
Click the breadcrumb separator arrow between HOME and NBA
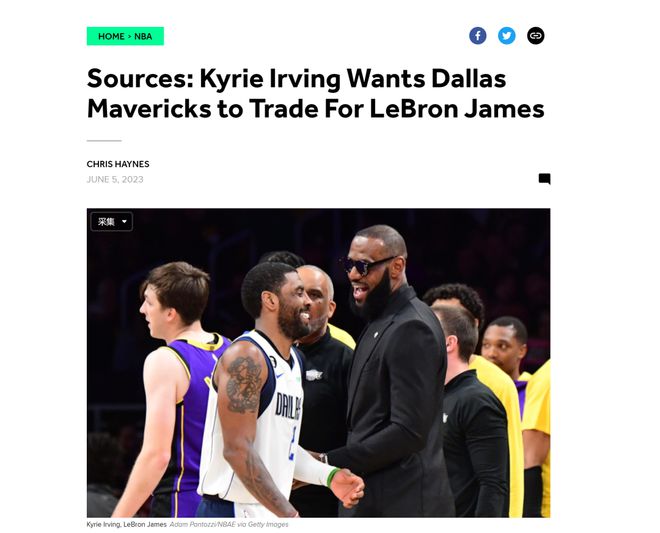point(129,36)
